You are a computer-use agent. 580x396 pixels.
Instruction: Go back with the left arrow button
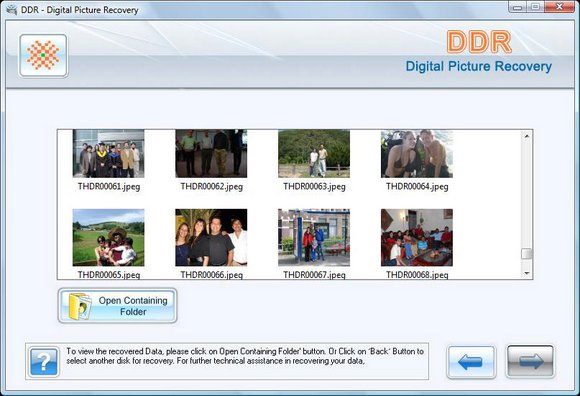pos(471,362)
